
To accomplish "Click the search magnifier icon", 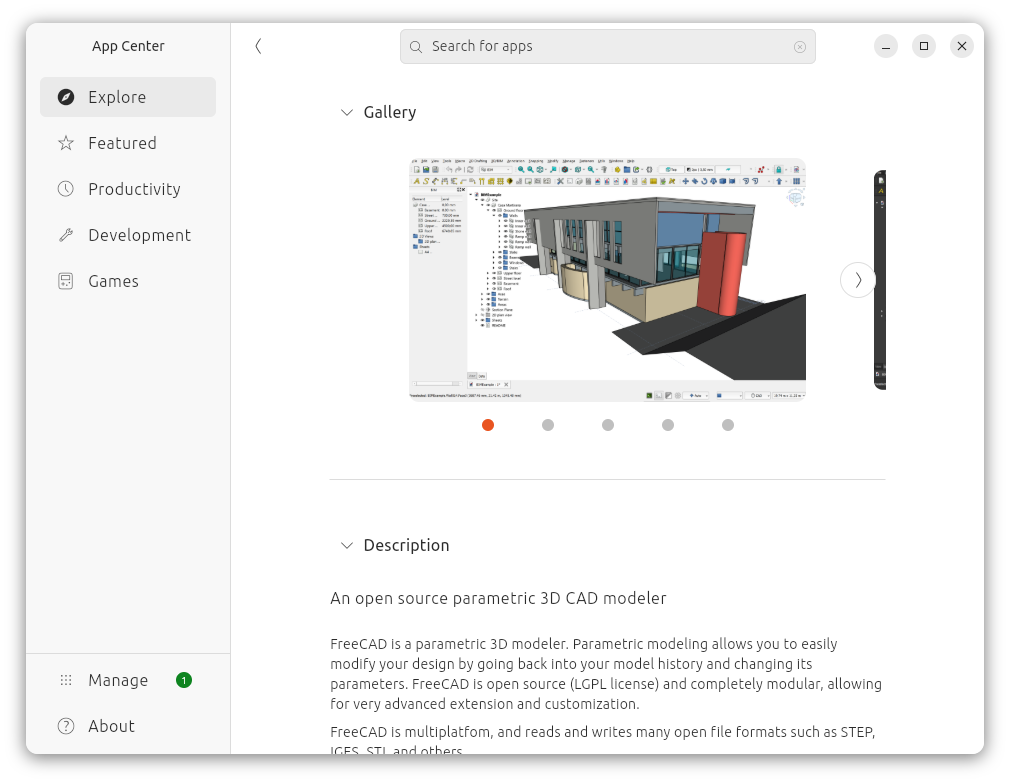I will tap(416, 47).
